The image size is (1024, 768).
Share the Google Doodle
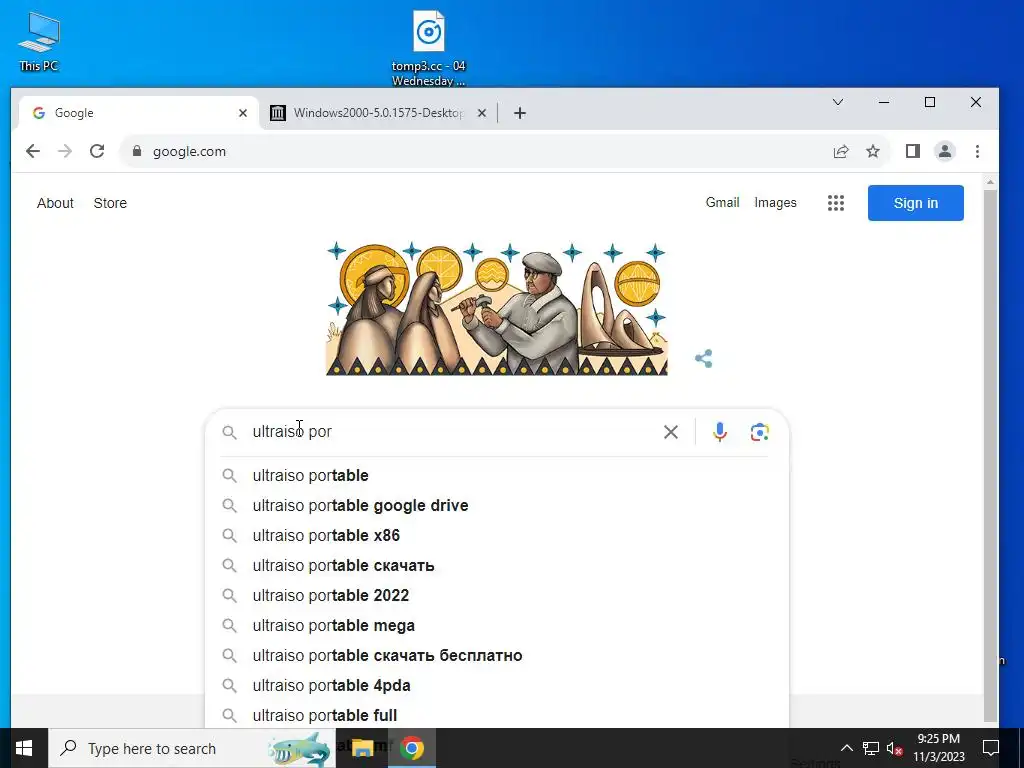[x=703, y=359]
